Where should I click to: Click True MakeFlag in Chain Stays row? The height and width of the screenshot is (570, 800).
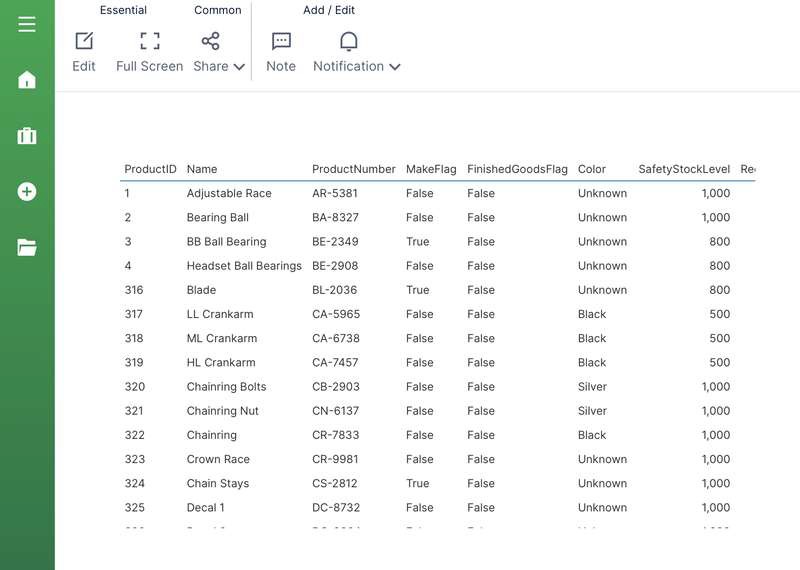click(x=417, y=483)
